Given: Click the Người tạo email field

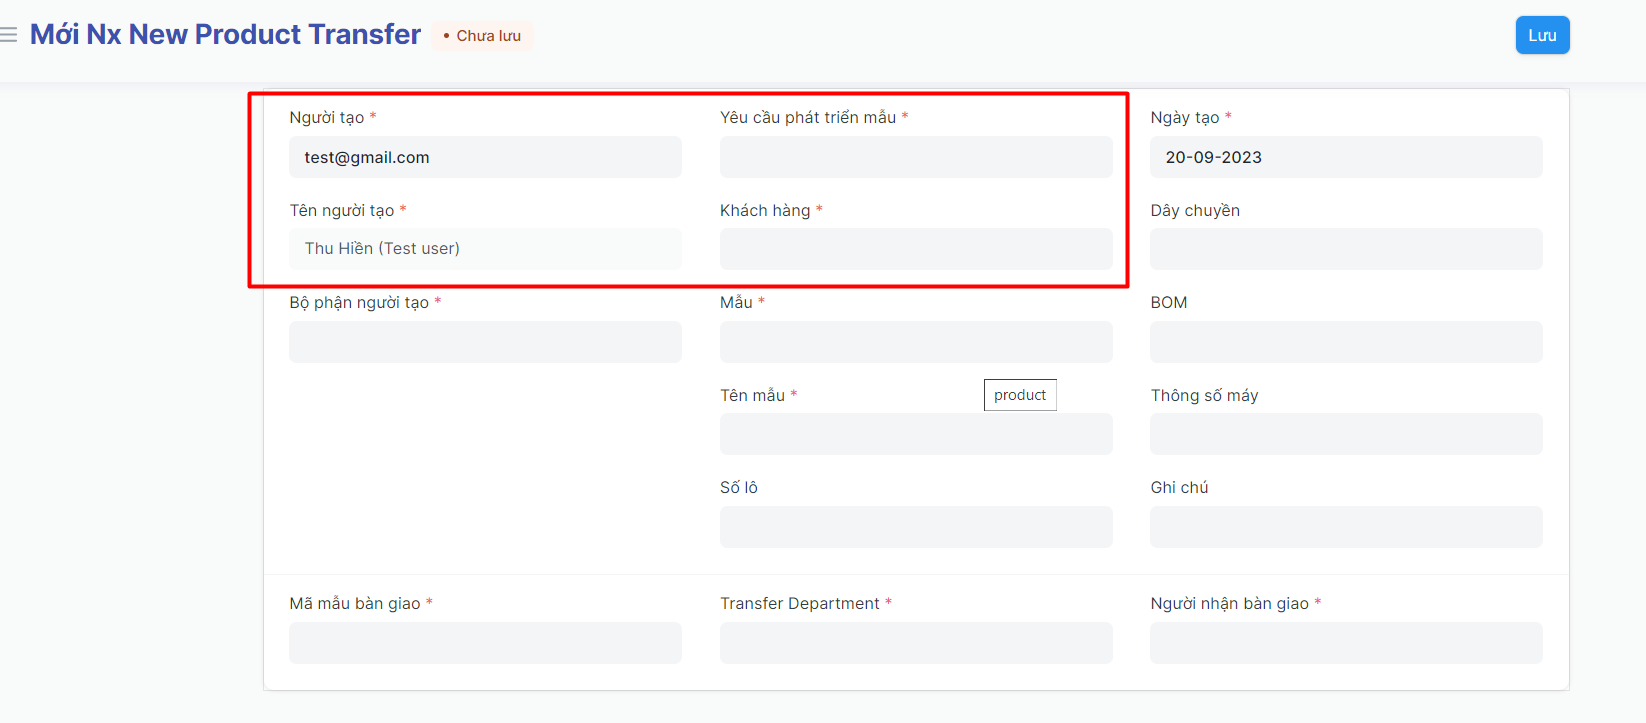Looking at the screenshot, I should pyautogui.click(x=485, y=157).
